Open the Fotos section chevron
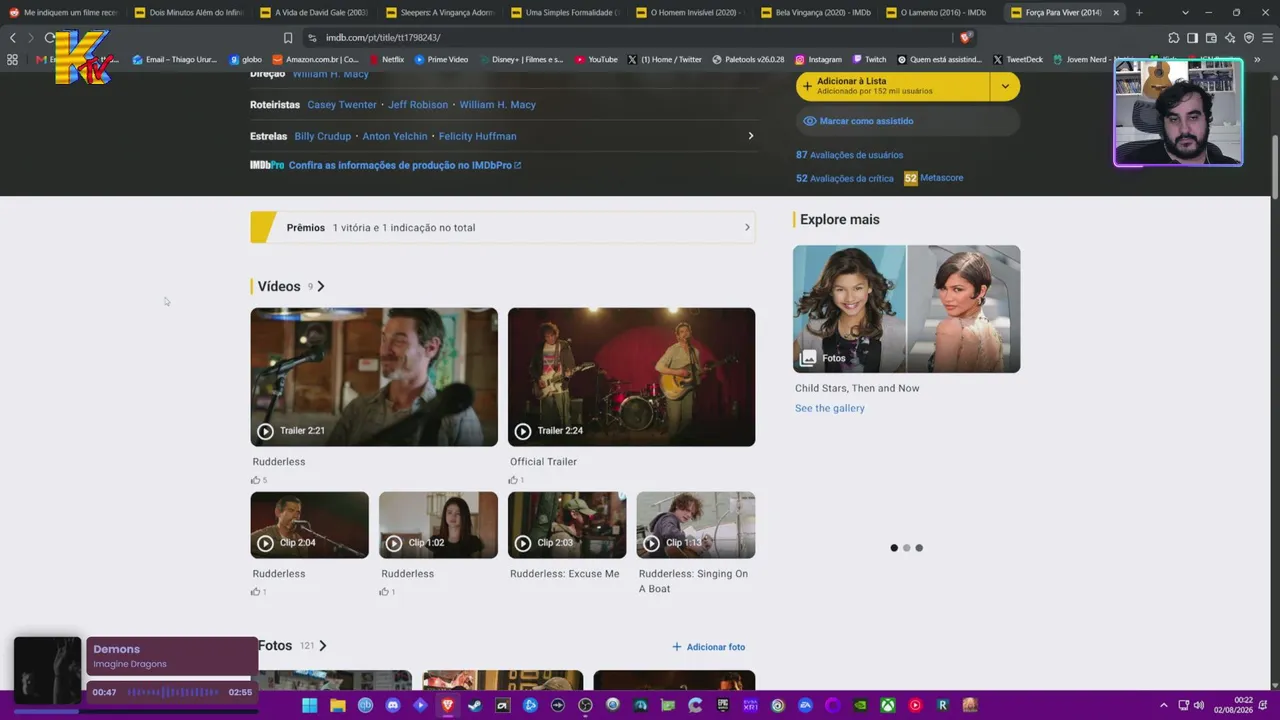The image size is (1280, 720). (323, 646)
